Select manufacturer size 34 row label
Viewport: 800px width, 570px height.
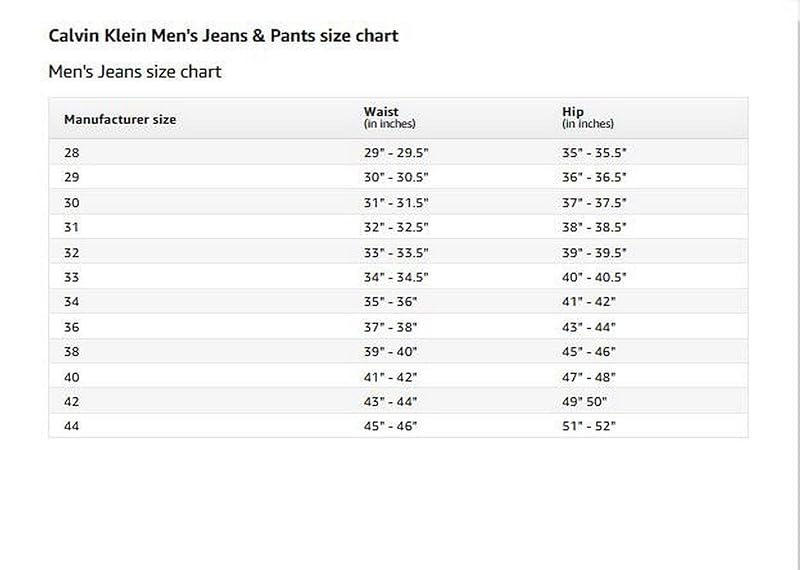coord(71,302)
